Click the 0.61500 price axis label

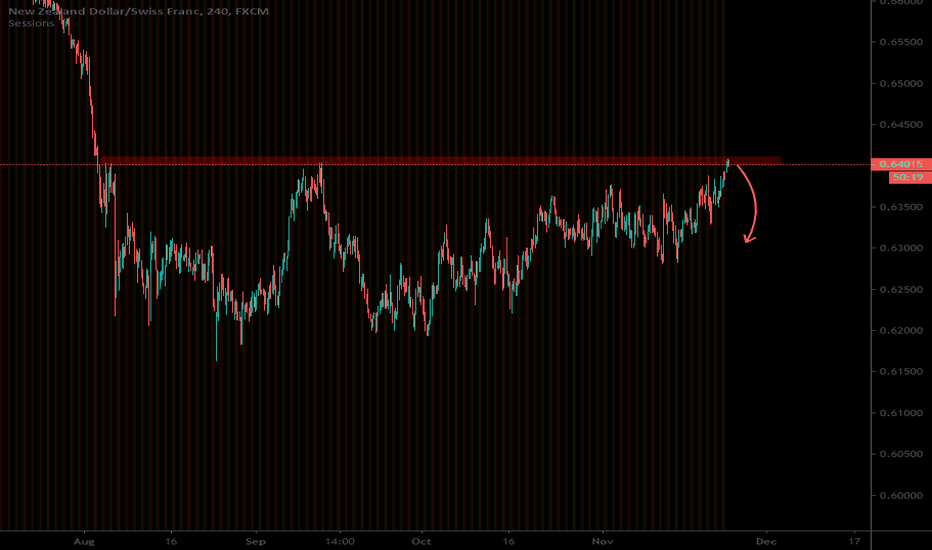[901, 372]
